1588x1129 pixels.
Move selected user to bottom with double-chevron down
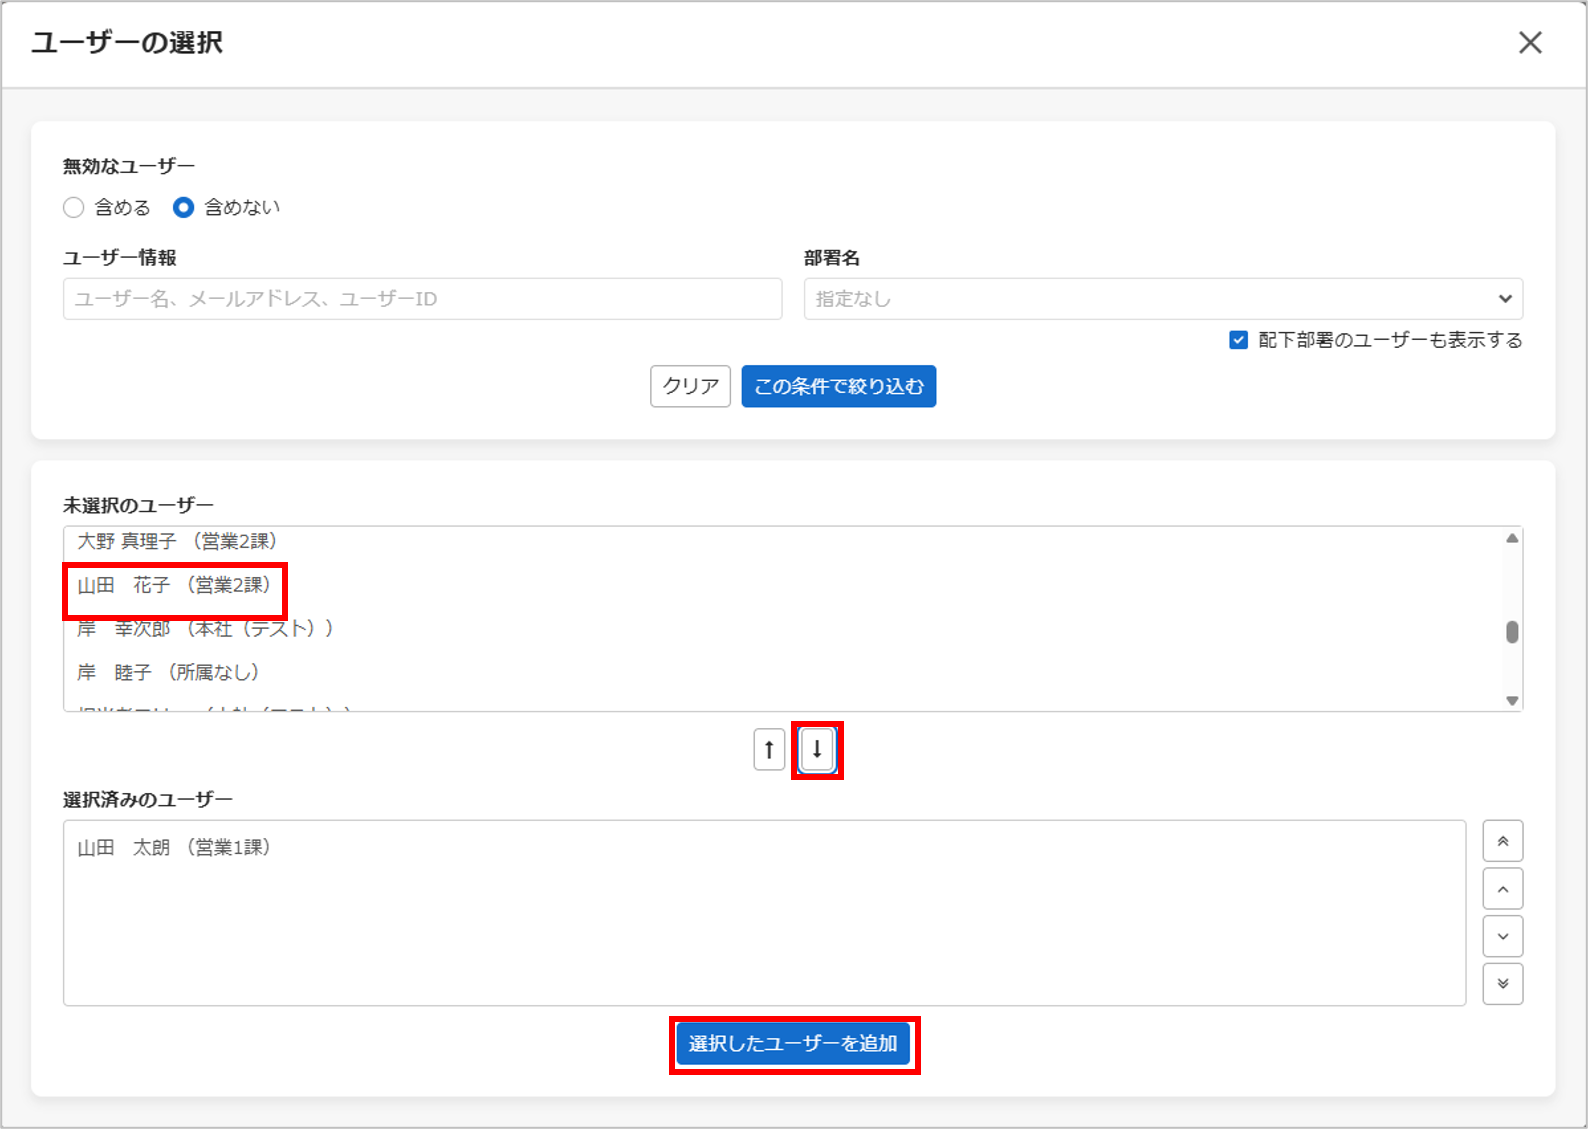[x=1502, y=984]
